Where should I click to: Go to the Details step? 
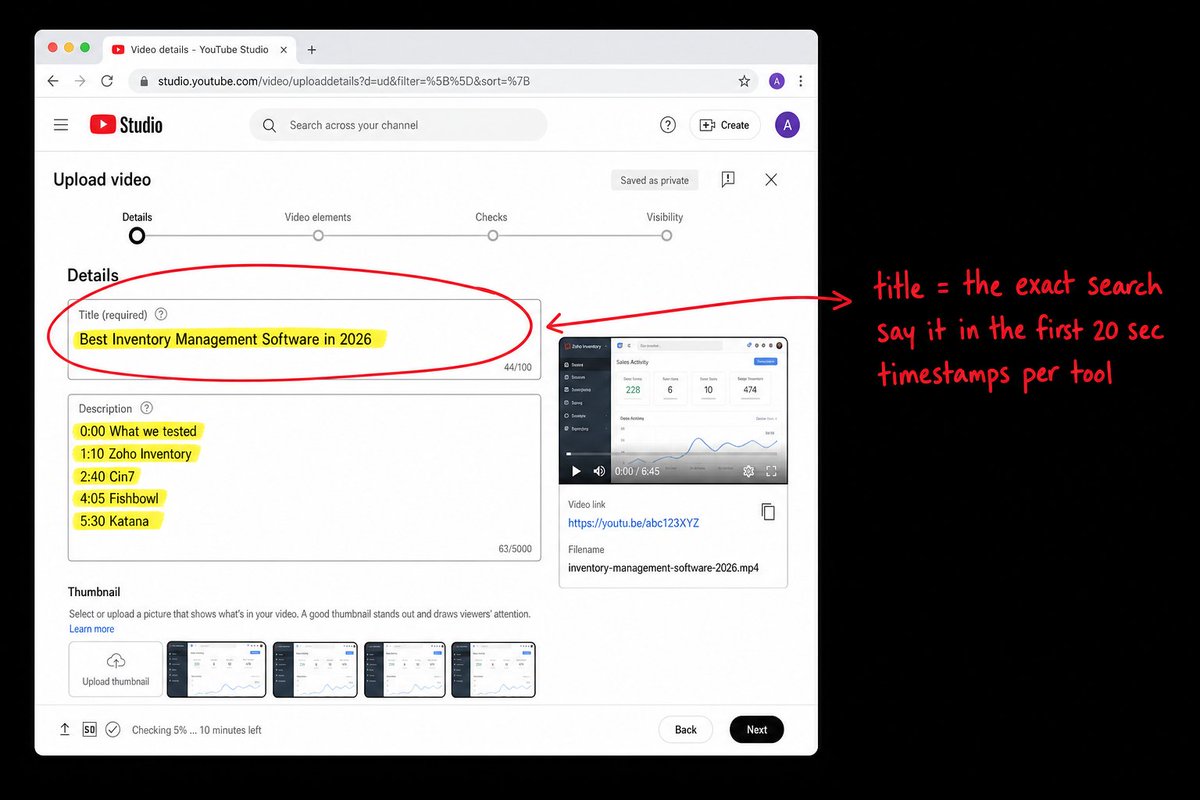click(x=137, y=228)
